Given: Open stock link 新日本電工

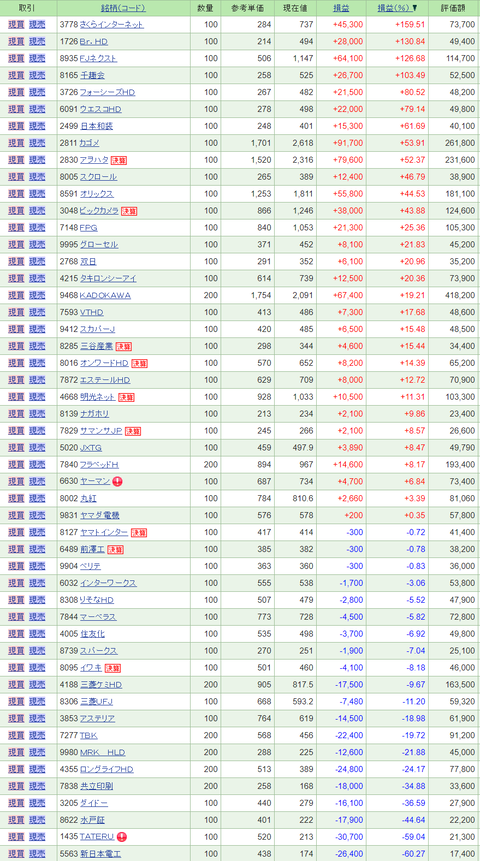Looking at the screenshot, I should tap(101, 854).
